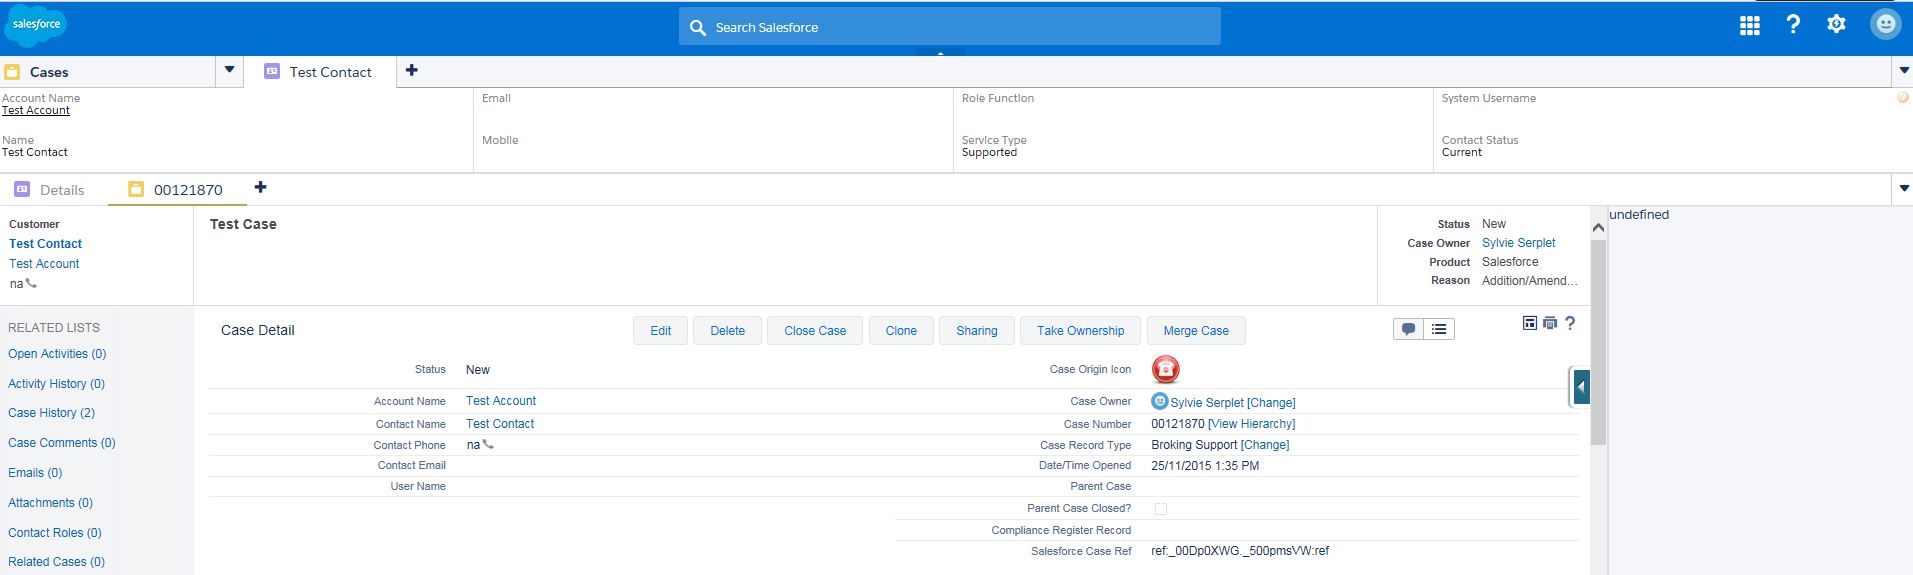Click the Take Ownership button

tap(1080, 331)
